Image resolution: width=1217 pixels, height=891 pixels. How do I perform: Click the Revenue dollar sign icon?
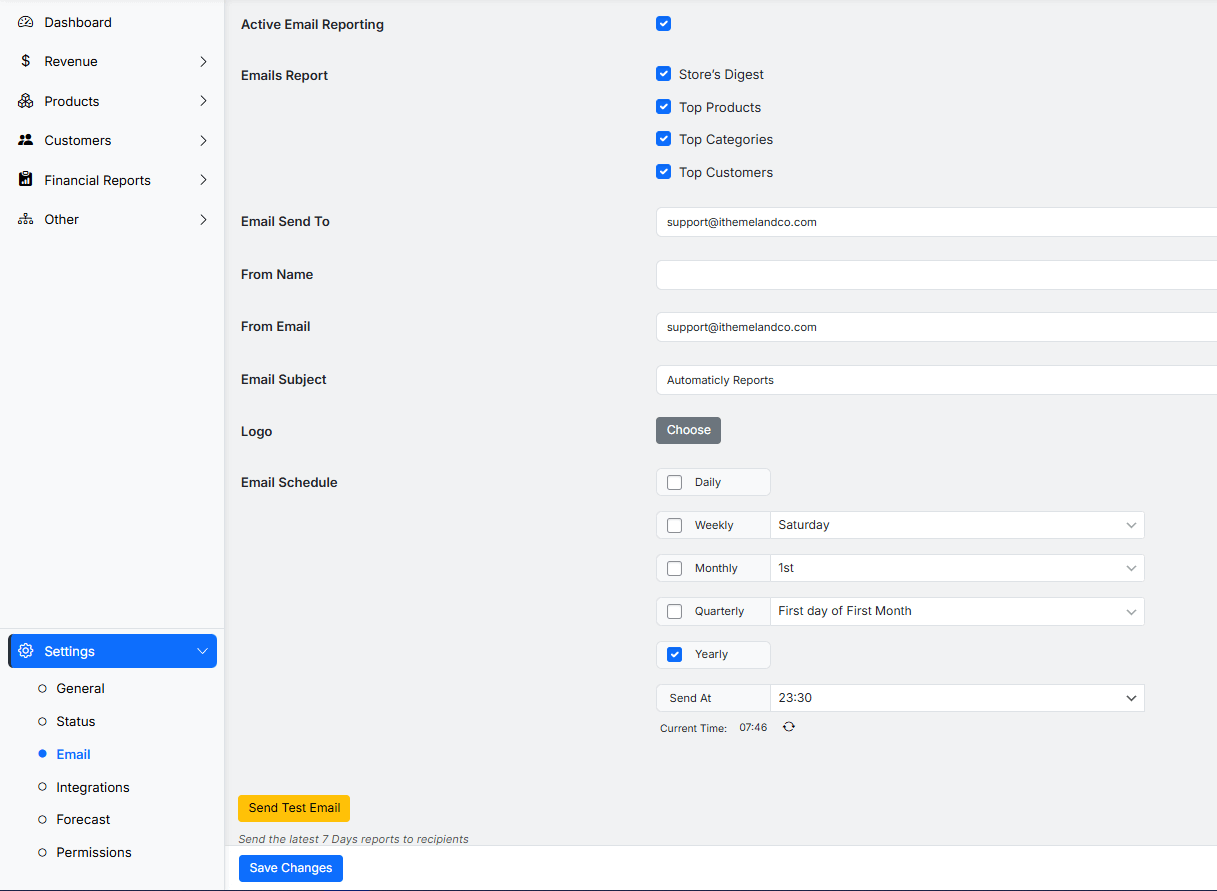26,61
